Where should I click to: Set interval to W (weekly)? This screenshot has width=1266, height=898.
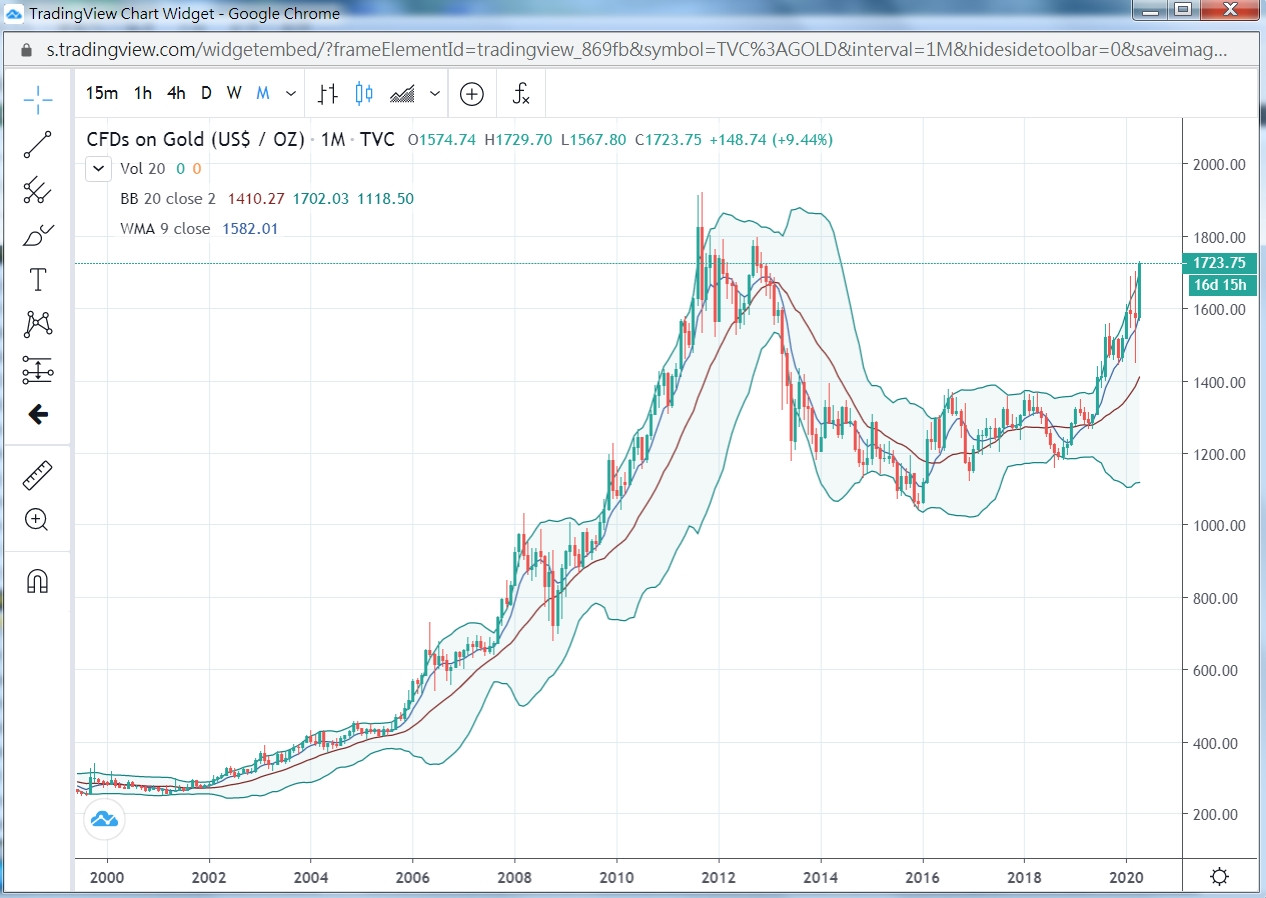234,94
